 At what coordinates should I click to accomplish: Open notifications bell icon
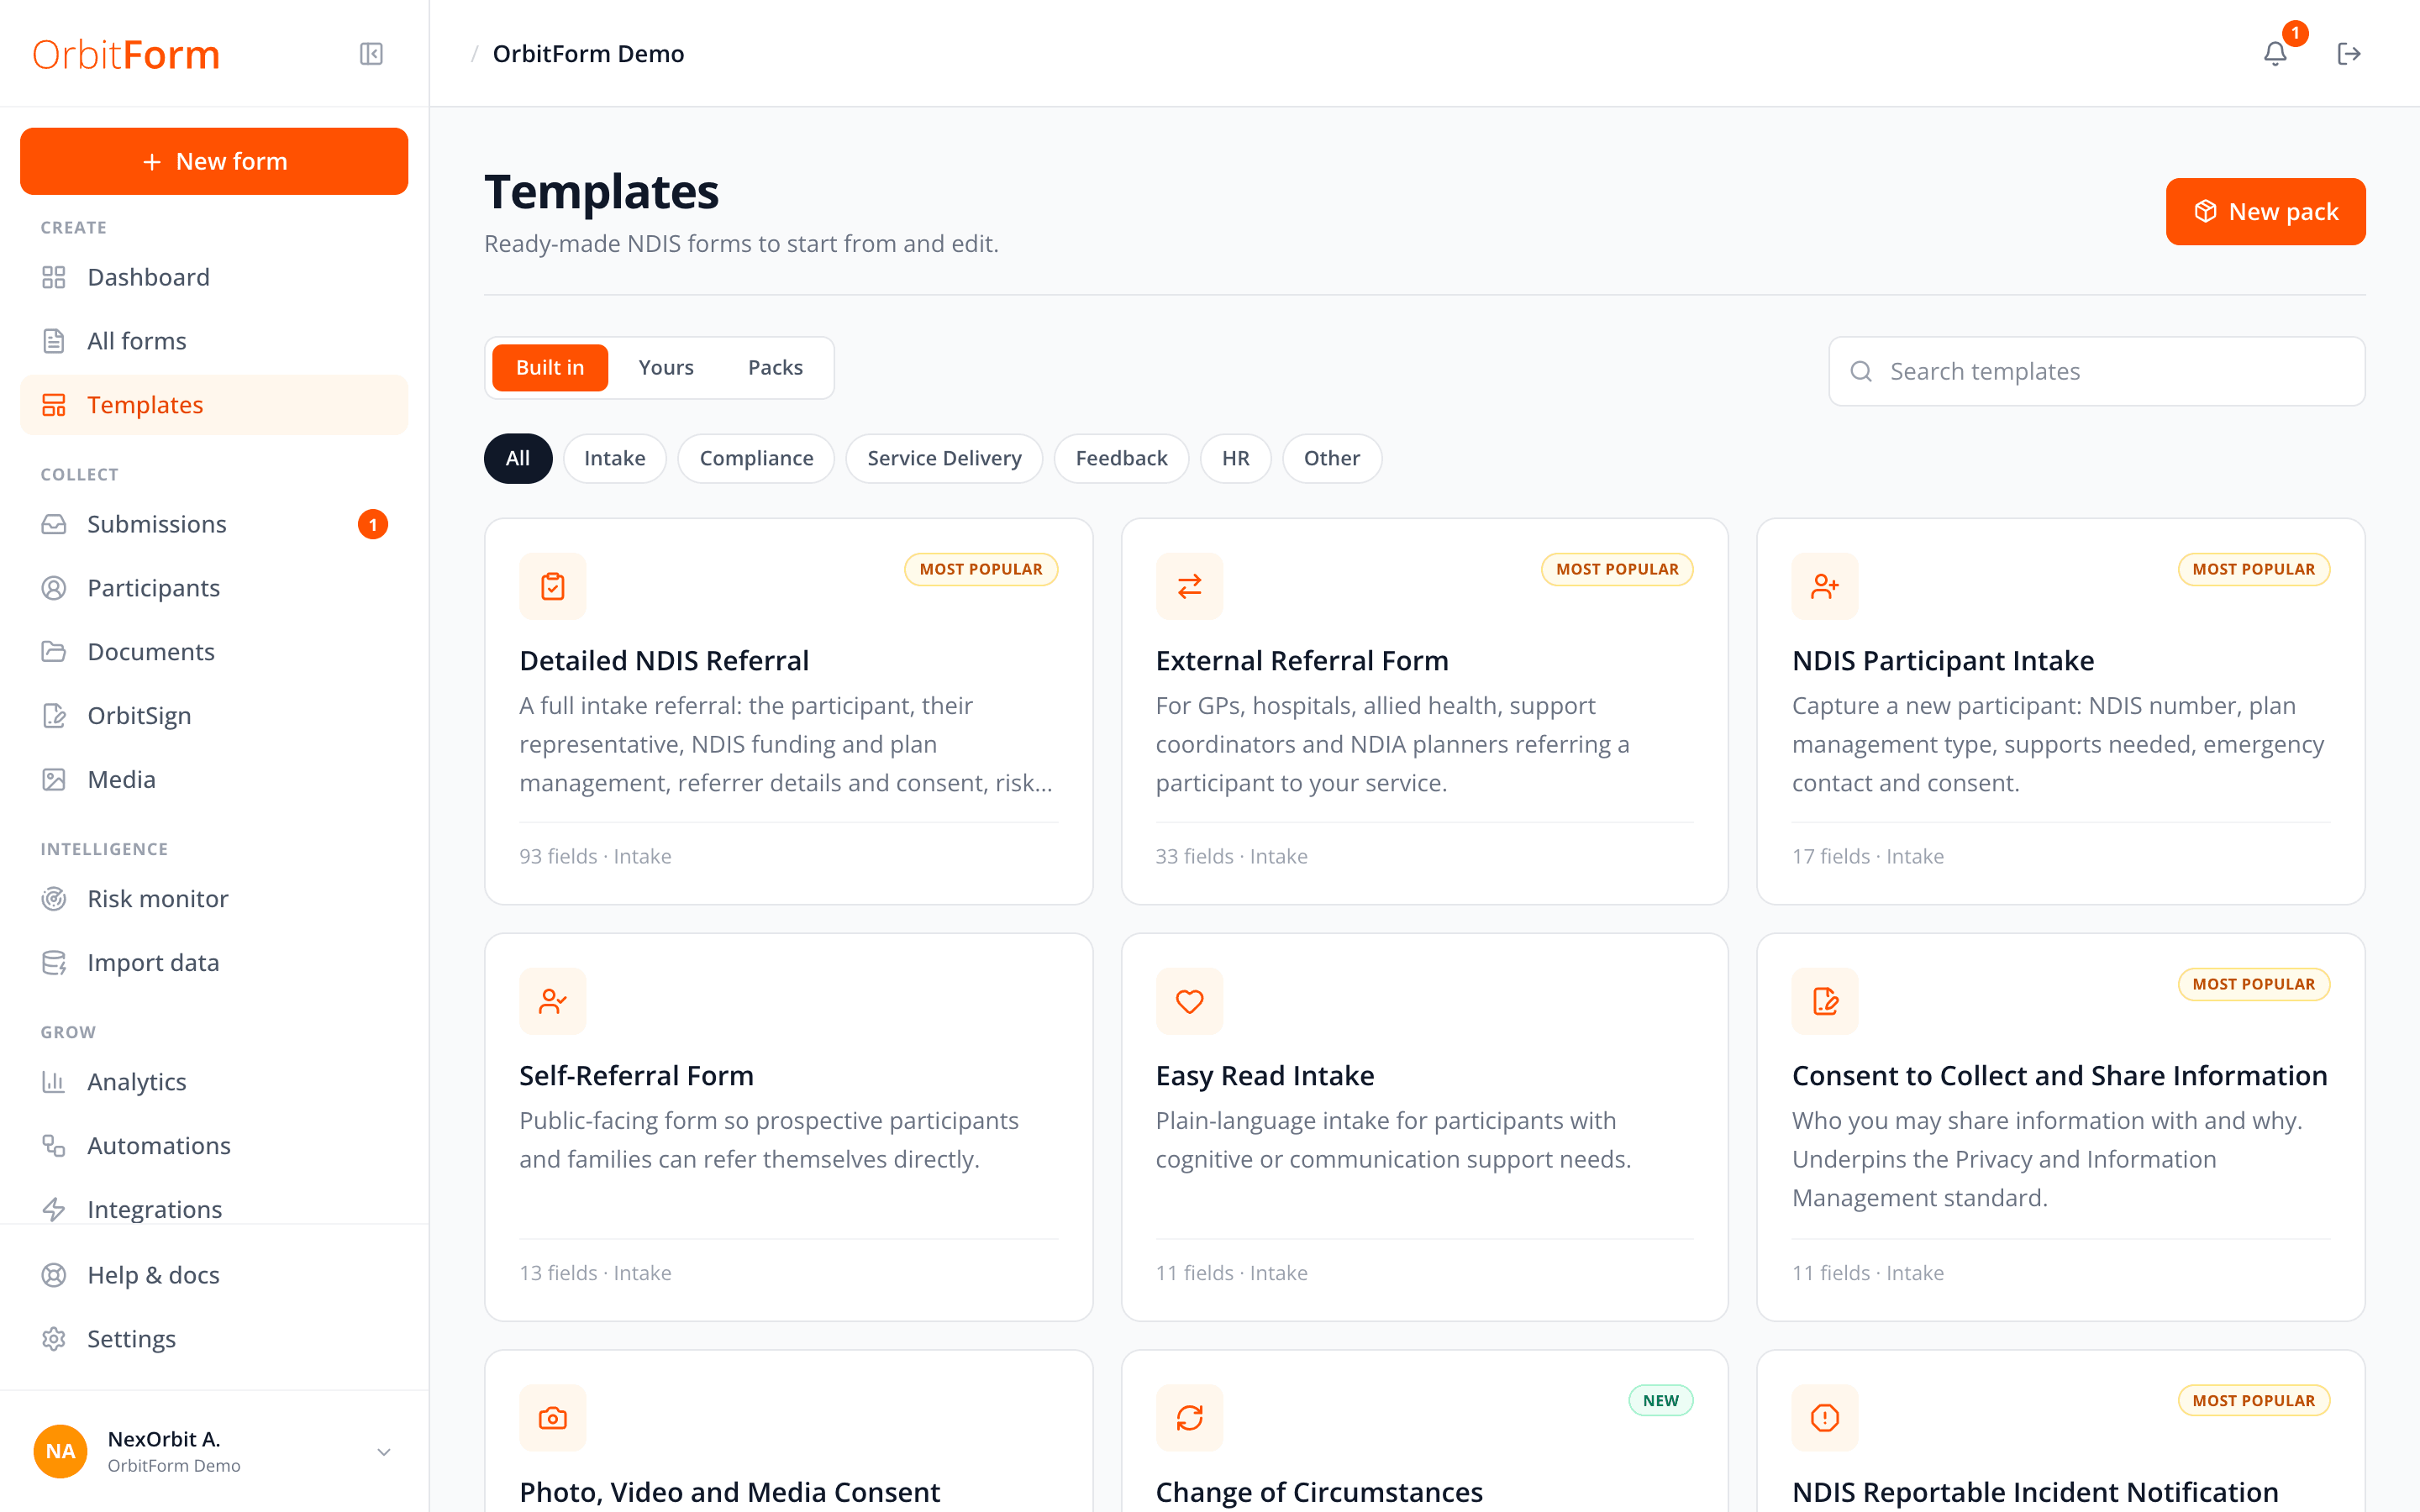(x=2275, y=54)
